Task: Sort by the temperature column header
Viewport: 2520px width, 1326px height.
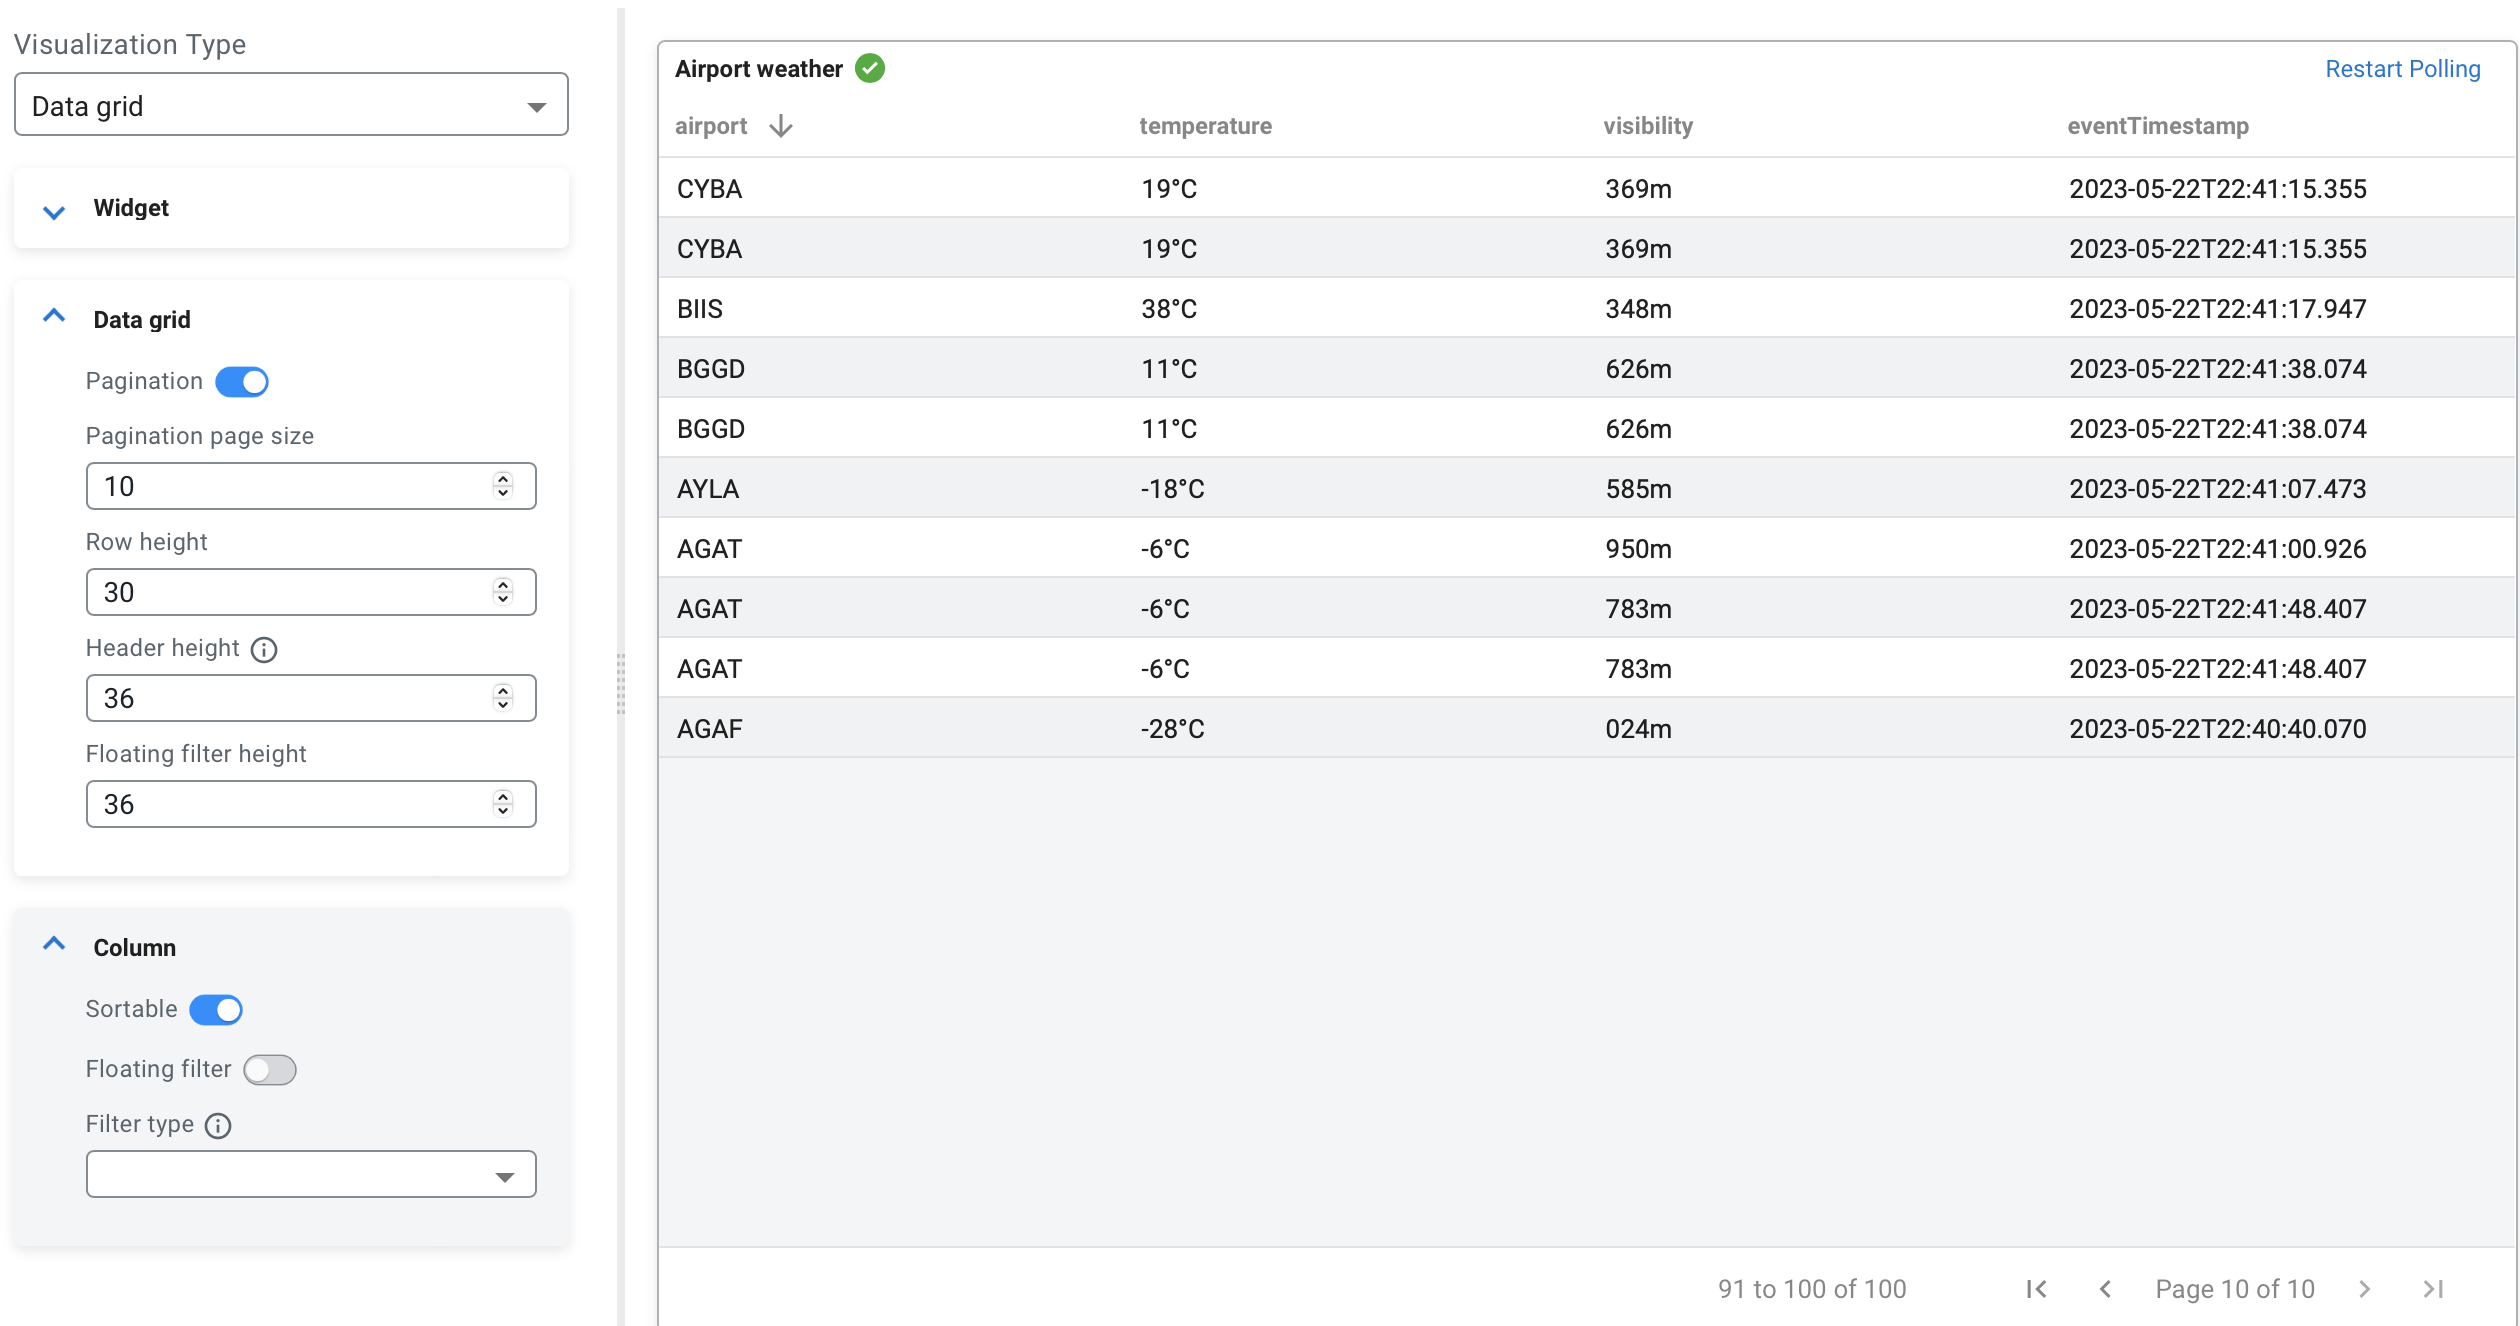Action: [1205, 126]
